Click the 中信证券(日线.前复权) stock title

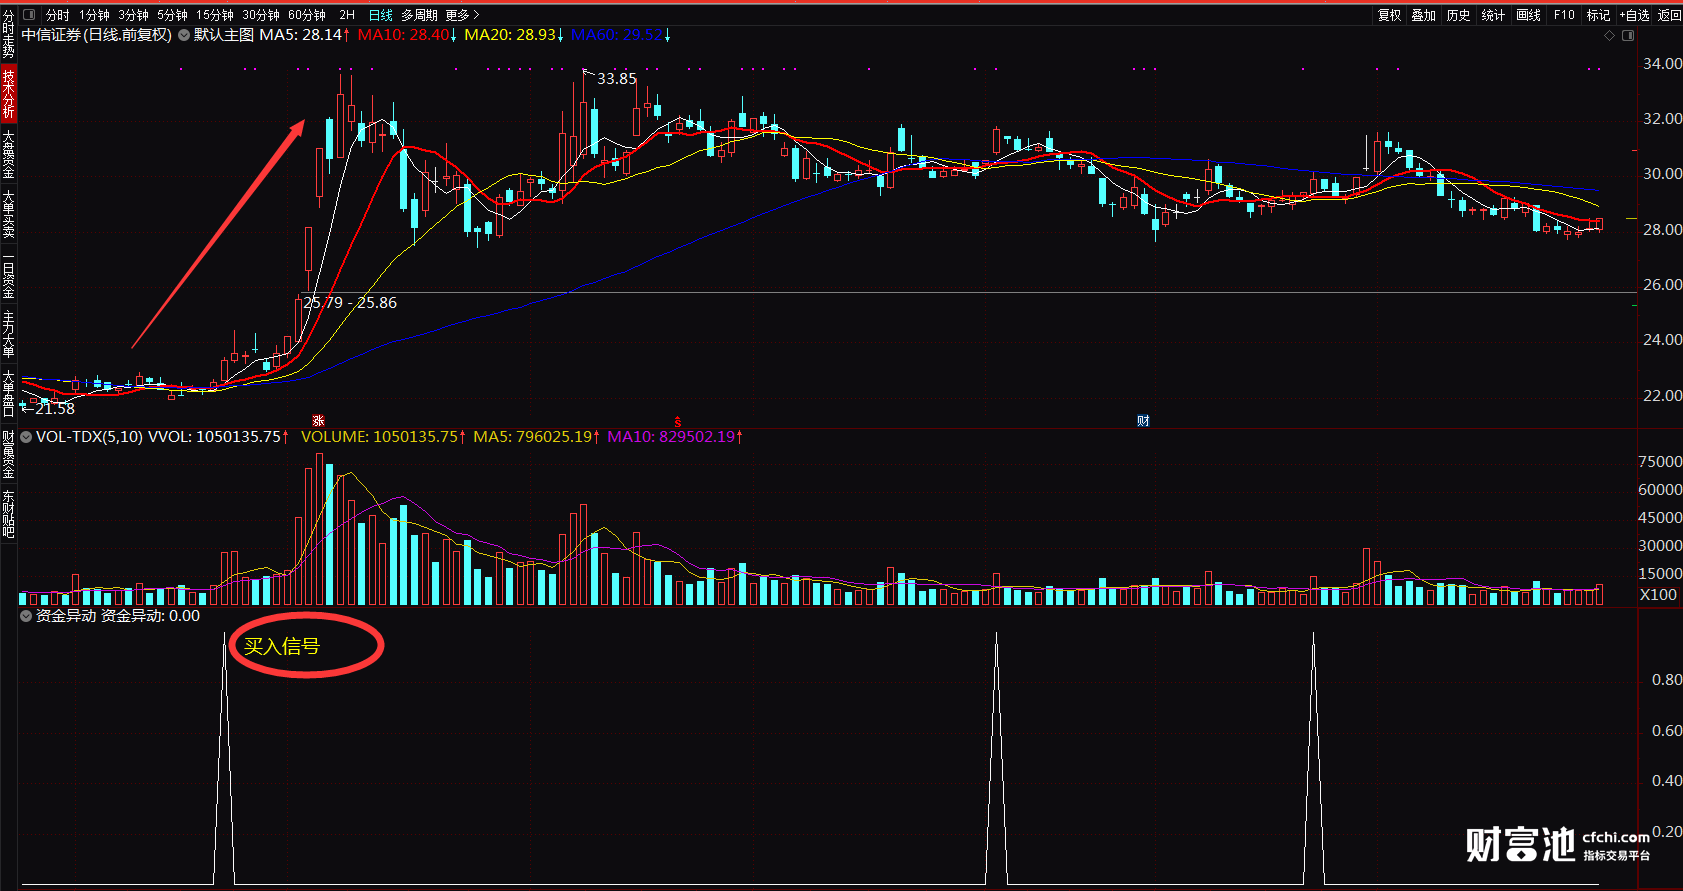[97, 35]
